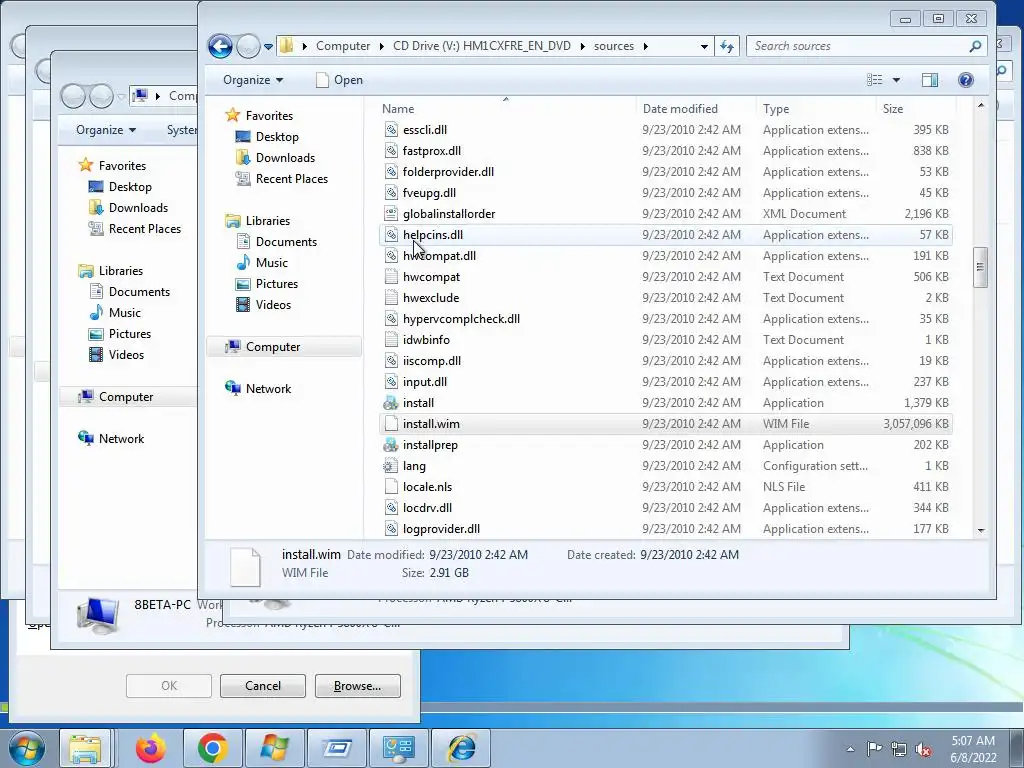This screenshot has height=768, width=1024.
Task: Open Desktop in front window navigation pane
Action: (277, 136)
